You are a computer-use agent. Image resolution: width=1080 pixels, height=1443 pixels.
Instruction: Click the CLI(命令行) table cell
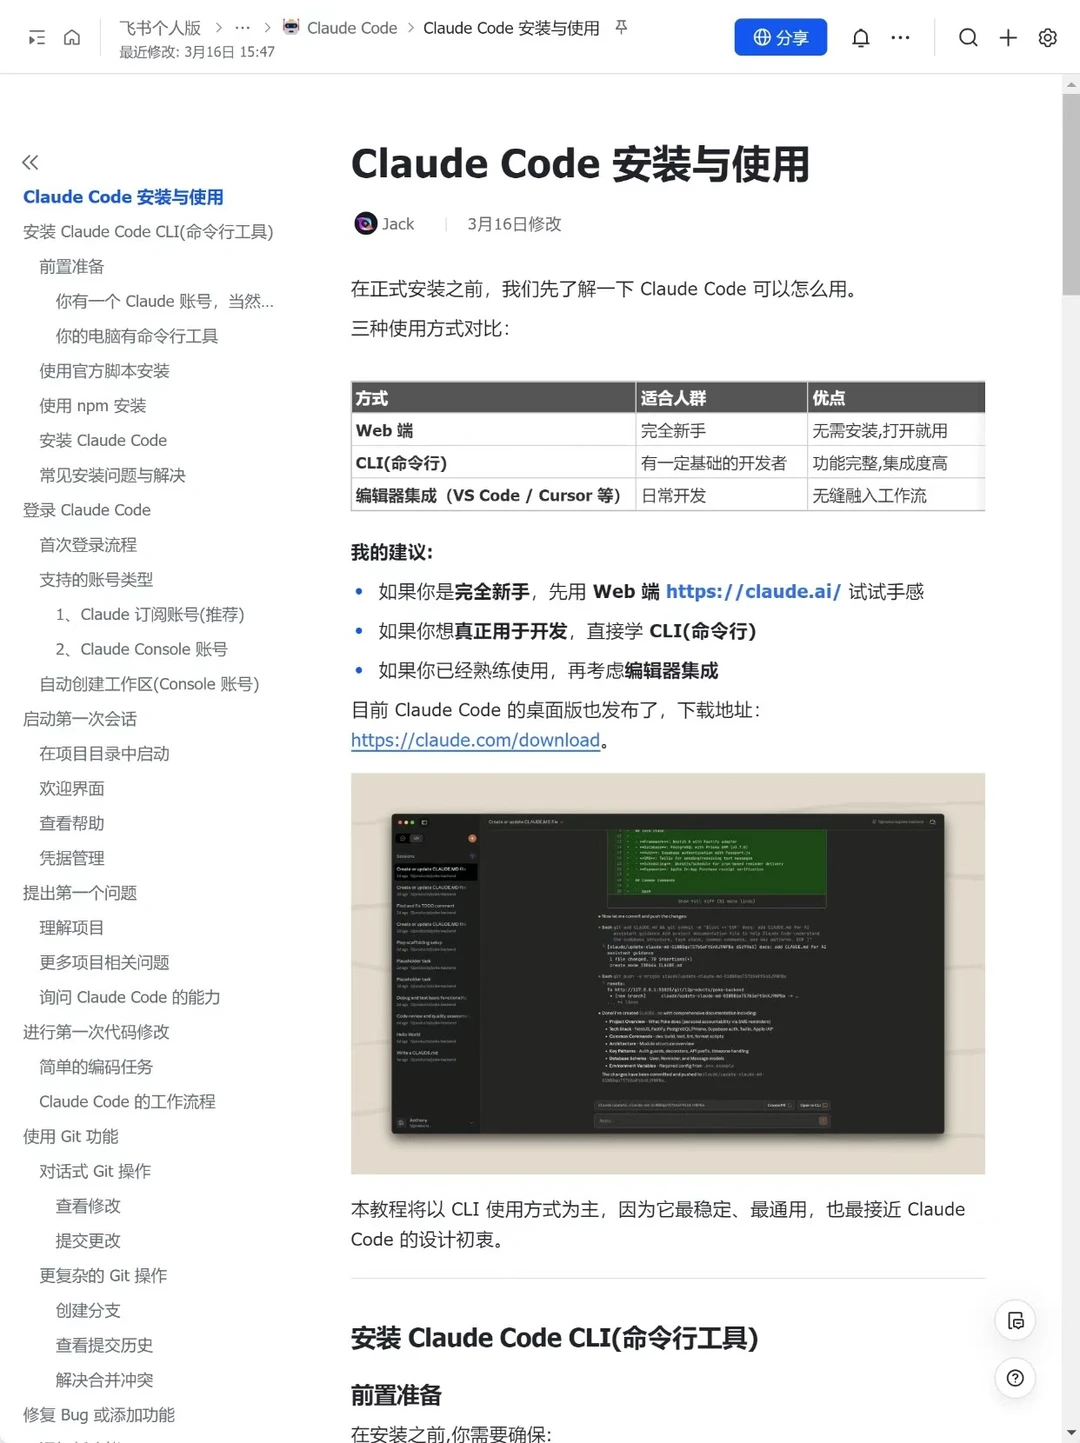493,463
